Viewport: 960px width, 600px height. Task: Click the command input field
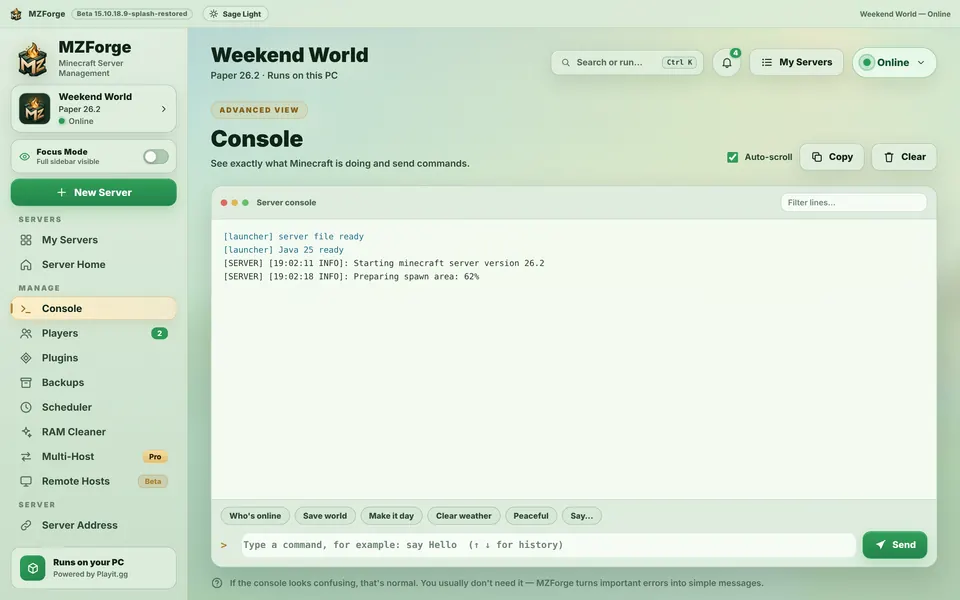coord(549,545)
